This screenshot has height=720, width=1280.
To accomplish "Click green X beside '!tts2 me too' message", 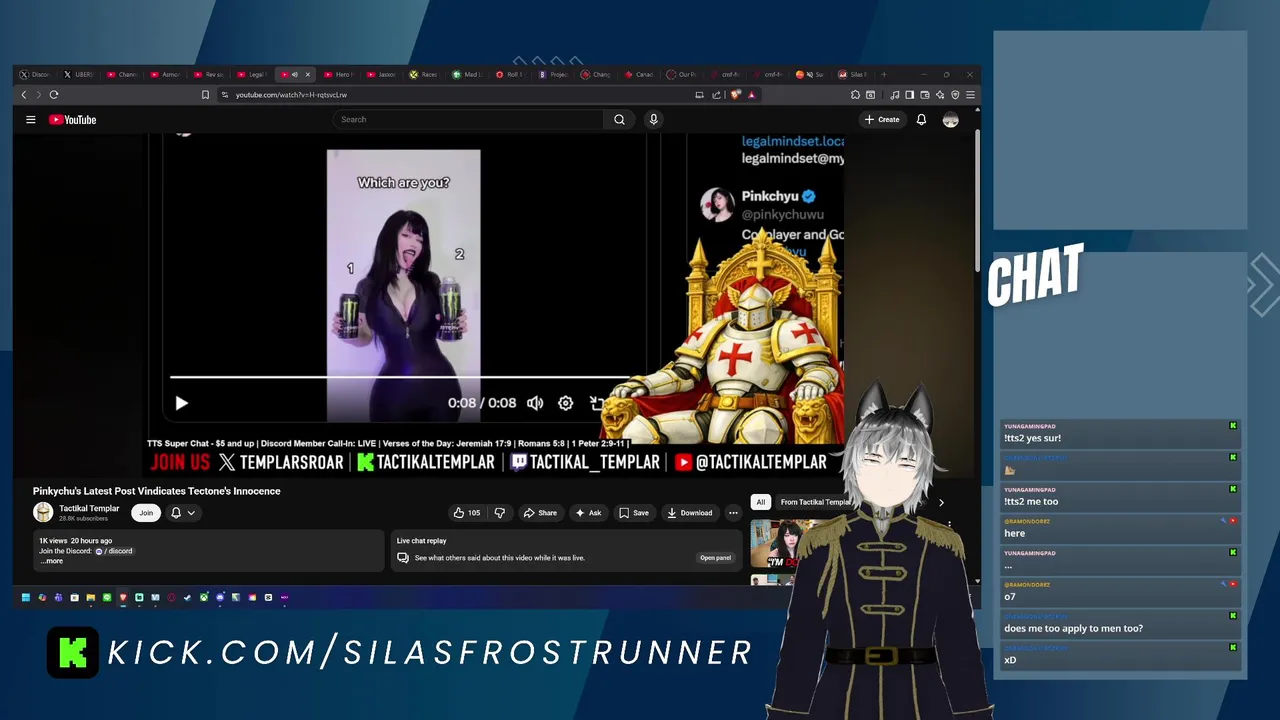I will click(1233, 489).
